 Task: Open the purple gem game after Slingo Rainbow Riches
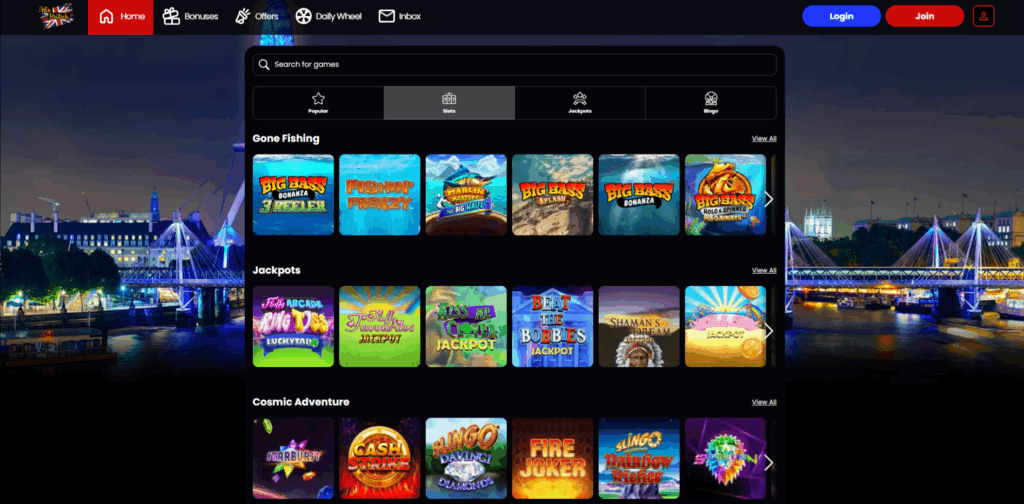(x=726, y=458)
